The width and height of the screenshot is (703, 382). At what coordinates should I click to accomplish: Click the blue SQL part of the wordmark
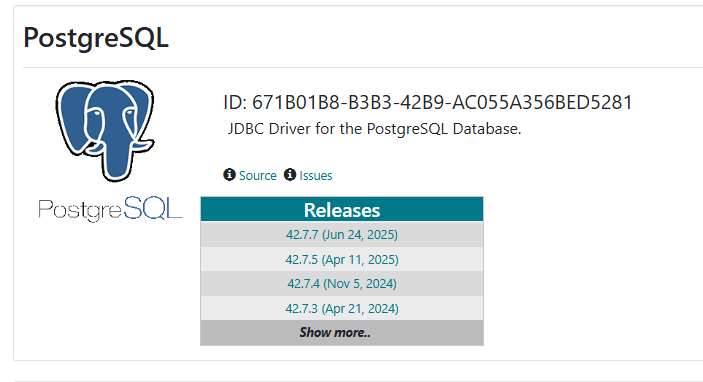pyautogui.click(x=153, y=208)
